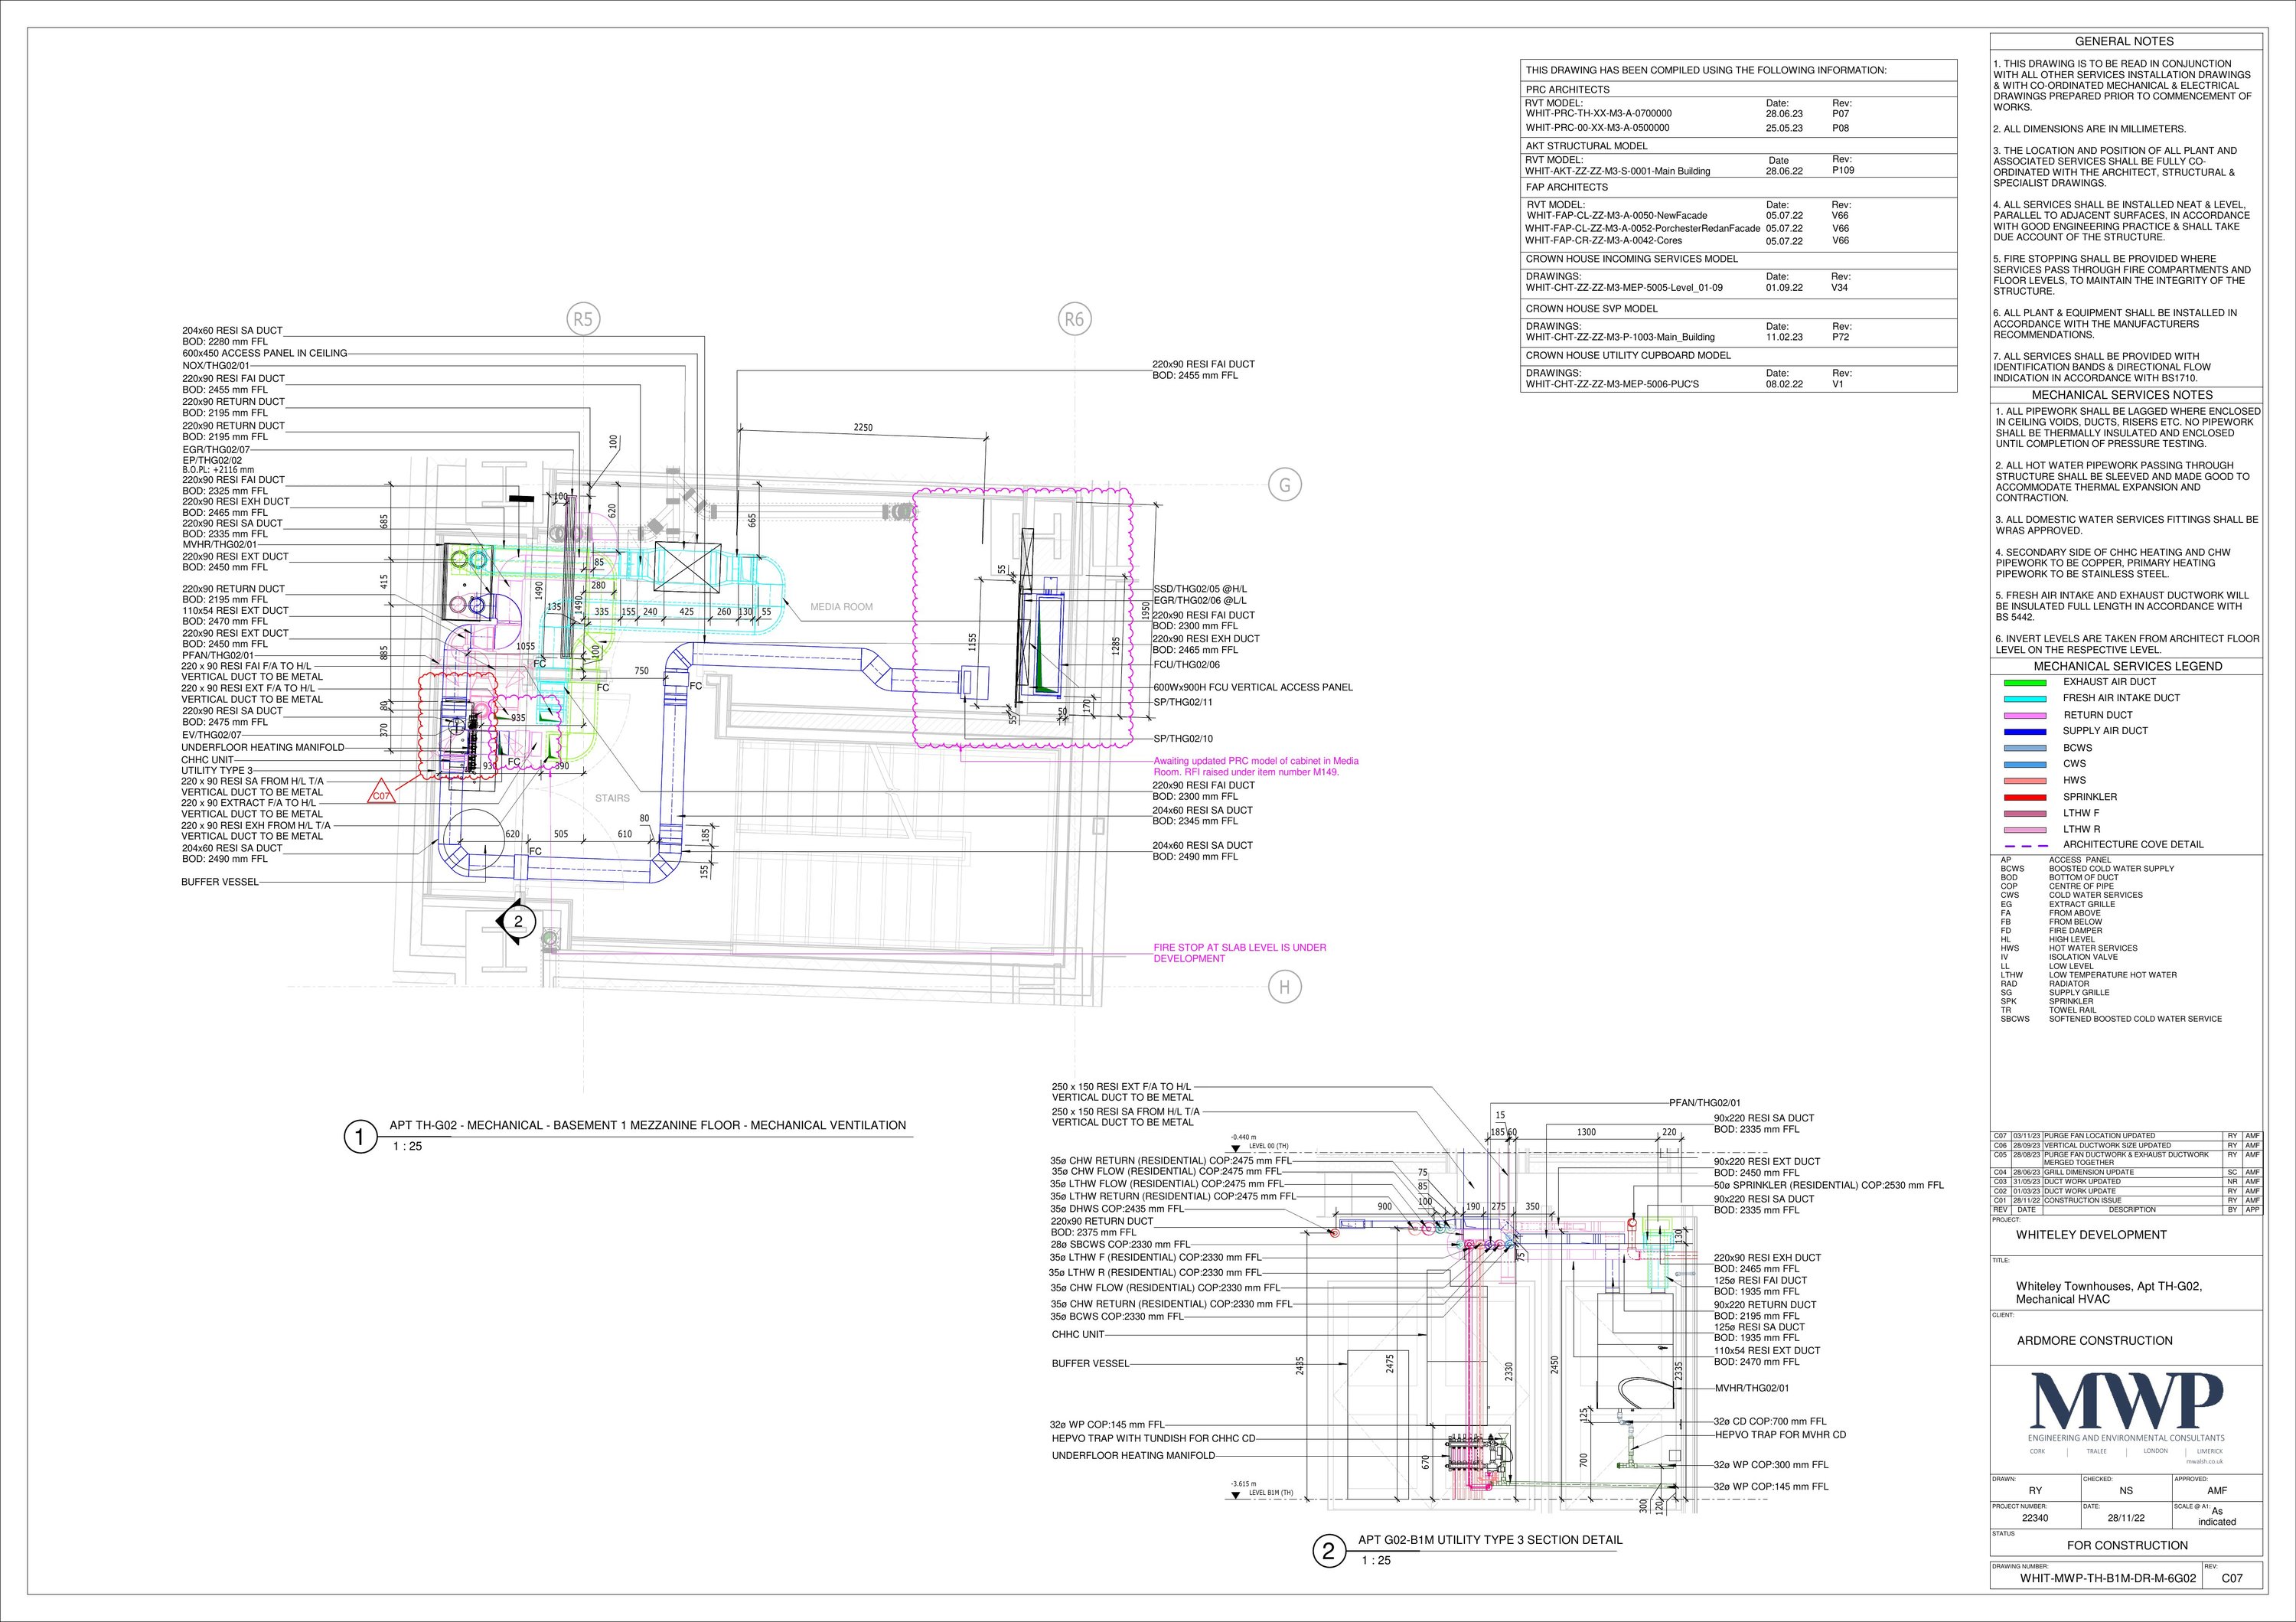Click the STAIRS room label
2296x1622 pixels.
coord(612,798)
